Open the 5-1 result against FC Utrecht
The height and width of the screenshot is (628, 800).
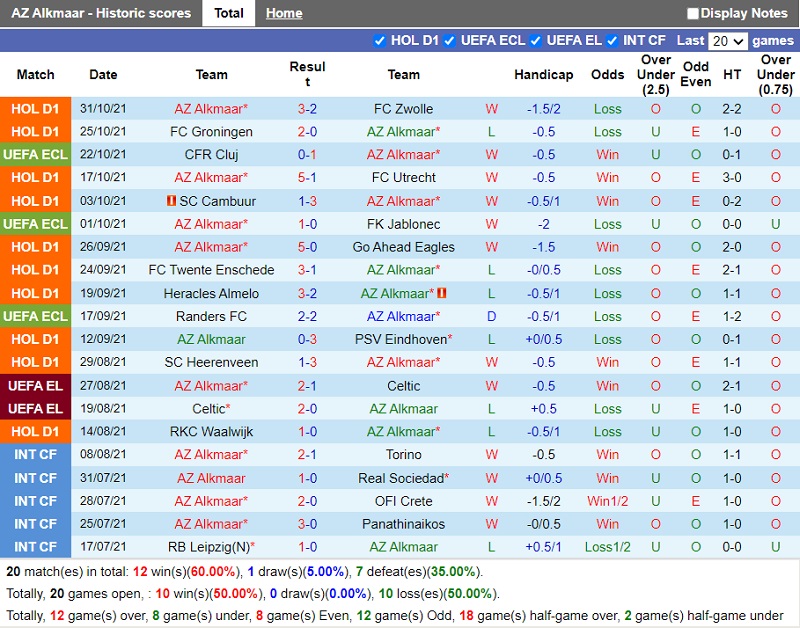click(307, 178)
